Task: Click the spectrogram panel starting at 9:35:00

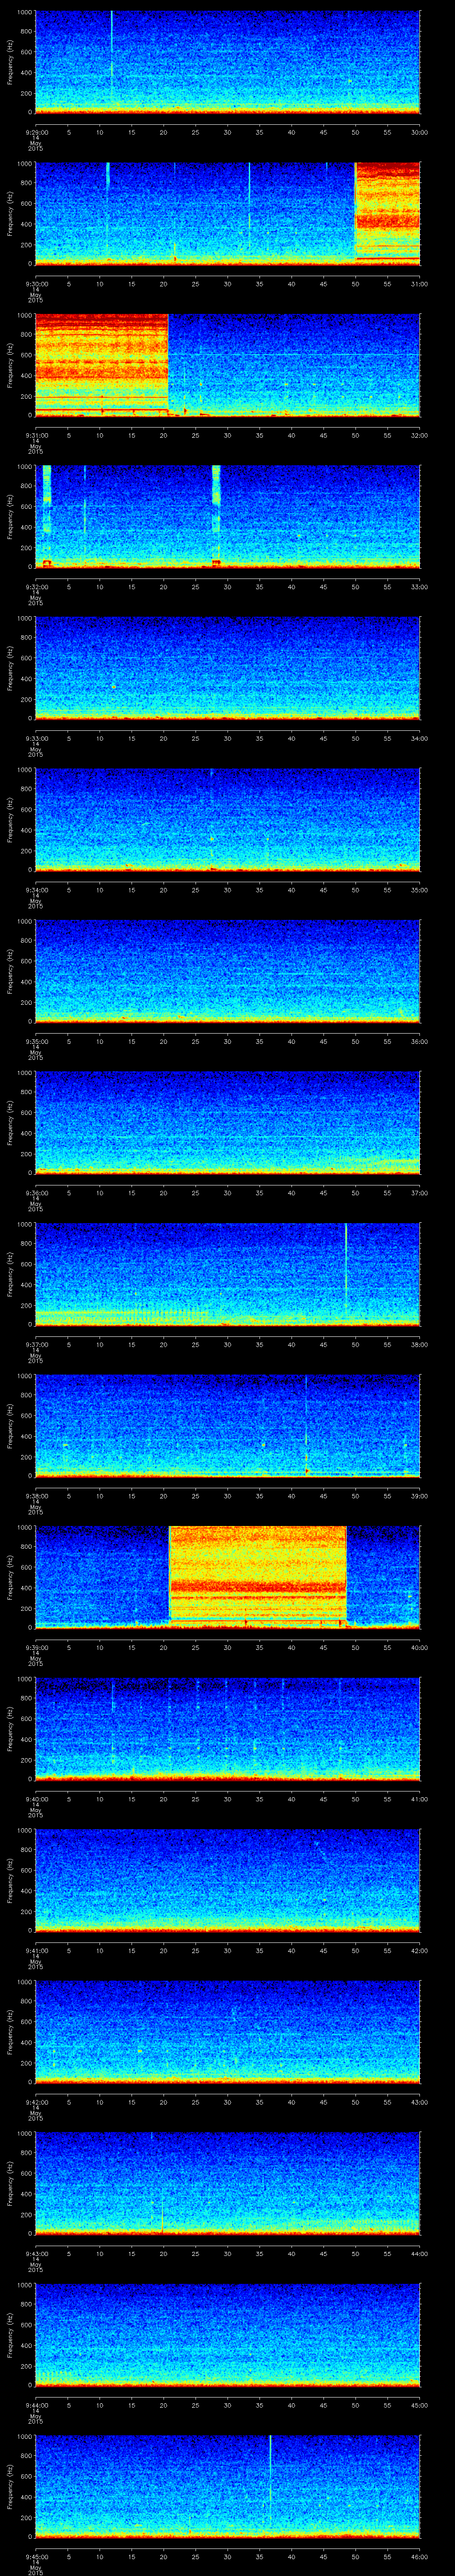Action: click(x=228, y=971)
